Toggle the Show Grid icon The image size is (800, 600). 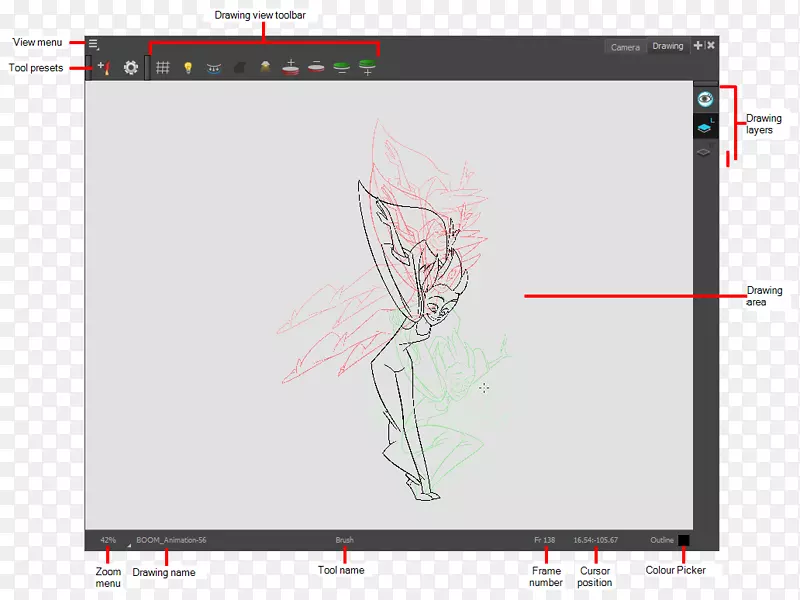coord(162,68)
